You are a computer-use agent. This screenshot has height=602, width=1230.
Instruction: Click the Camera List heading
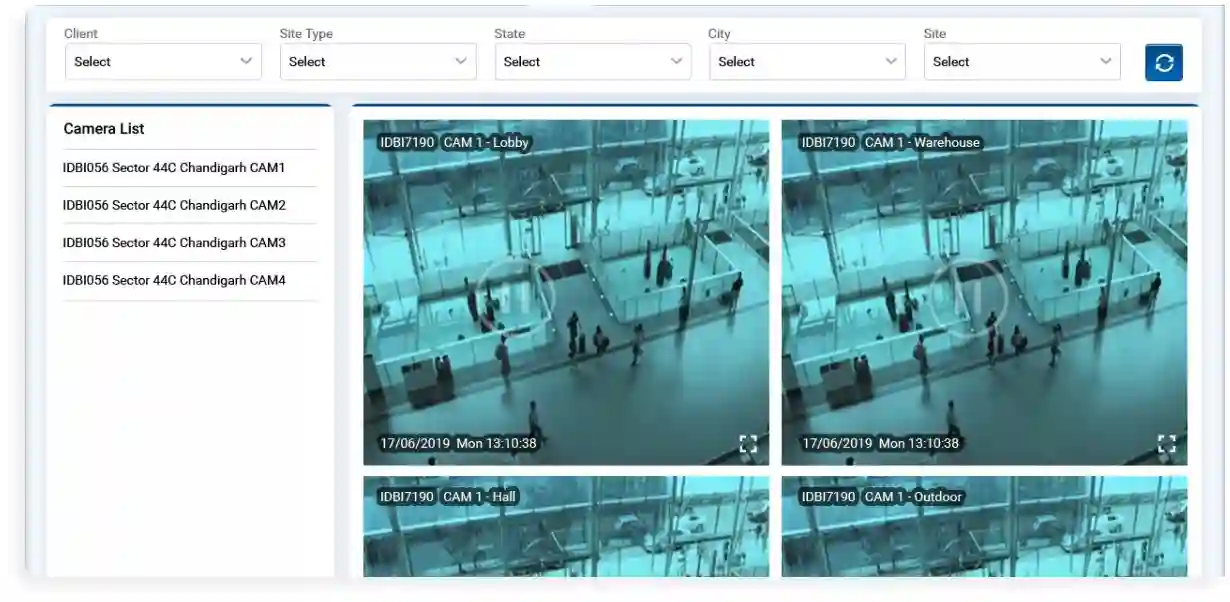point(104,129)
